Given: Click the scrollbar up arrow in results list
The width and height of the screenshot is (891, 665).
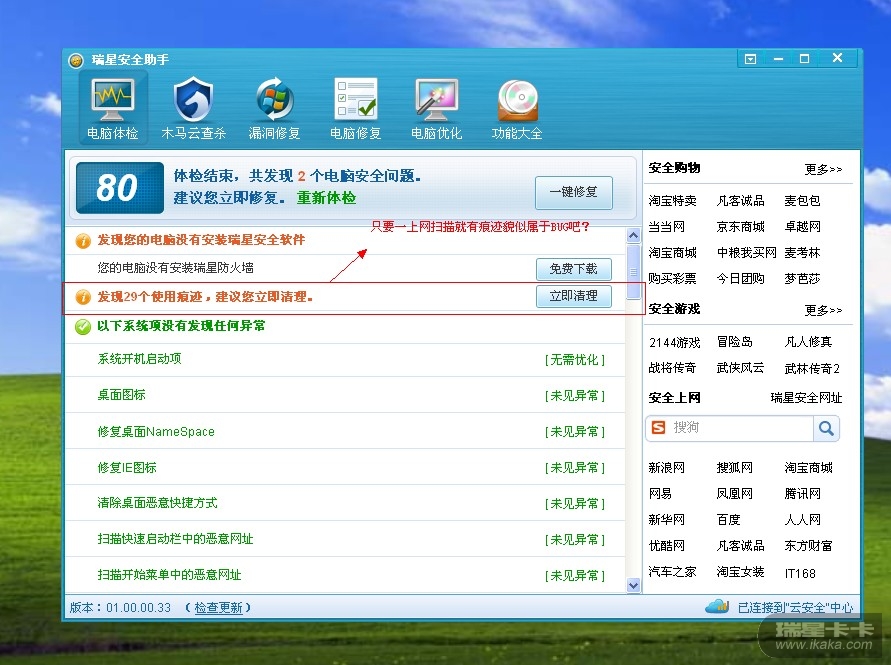Looking at the screenshot, I should 634,235.
